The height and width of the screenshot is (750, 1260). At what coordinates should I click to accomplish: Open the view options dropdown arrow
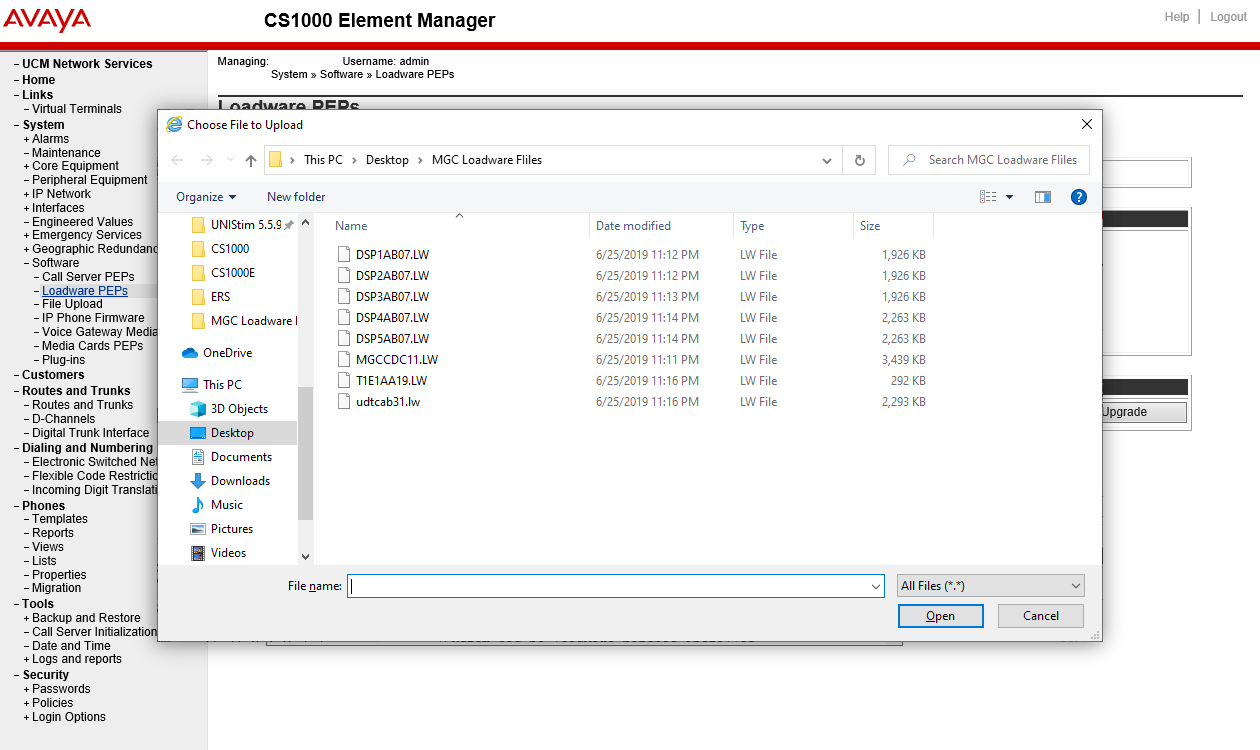click(1010, 197)
